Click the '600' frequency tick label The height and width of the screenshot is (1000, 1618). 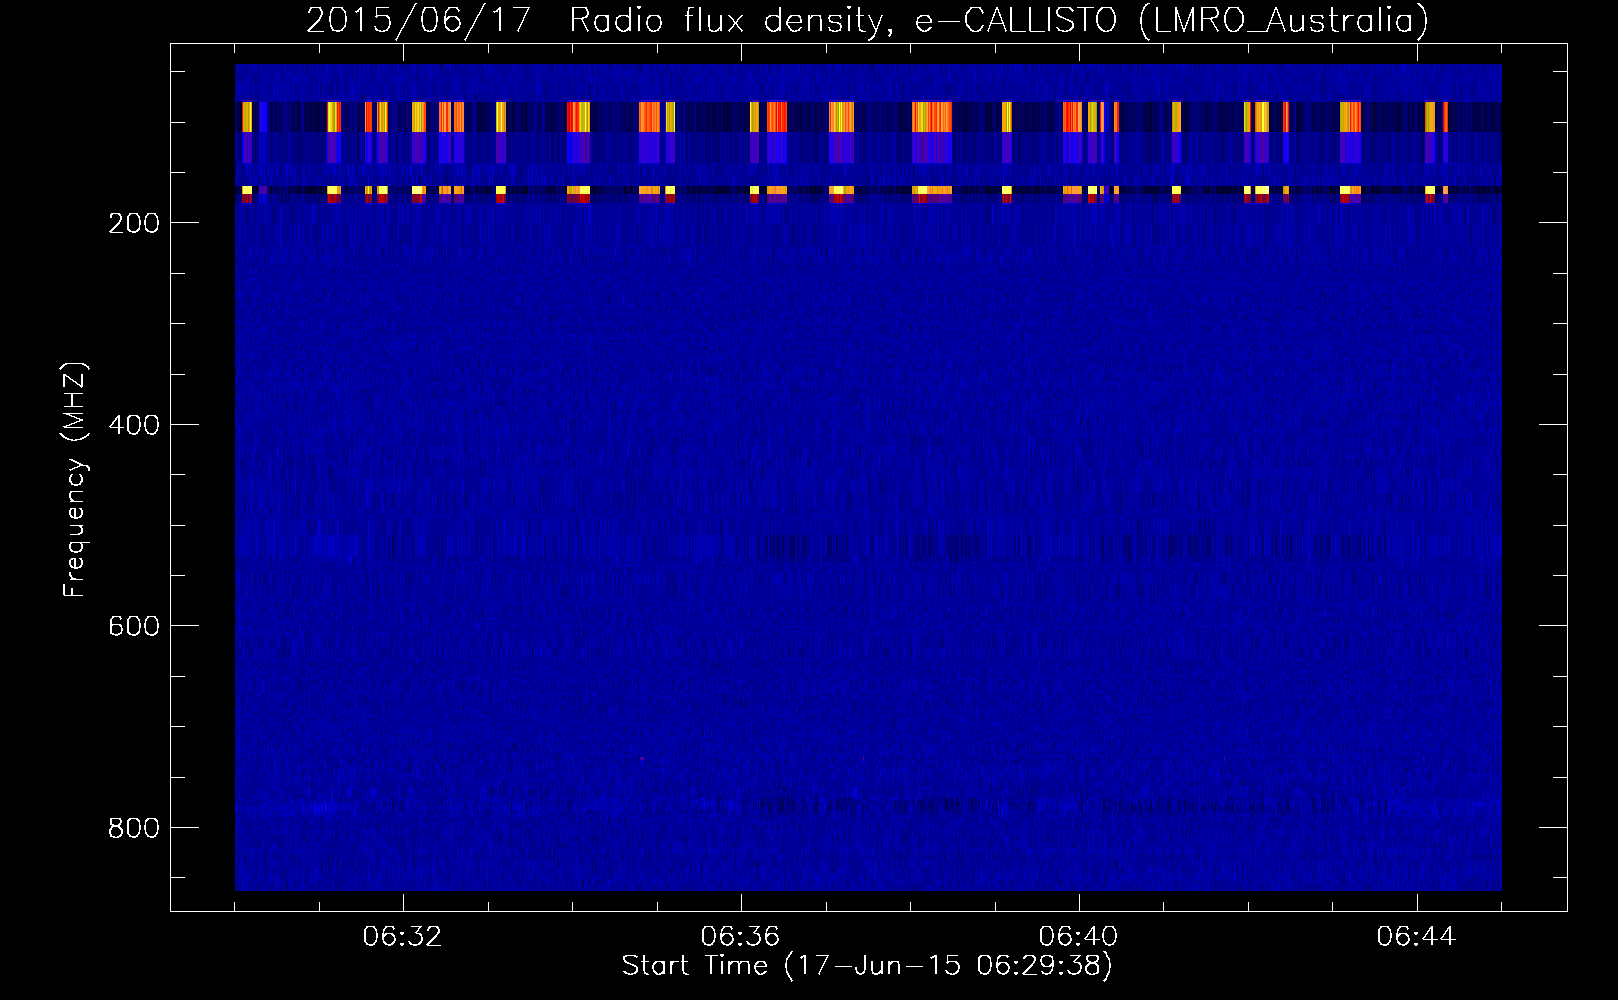tap(134, 626)
